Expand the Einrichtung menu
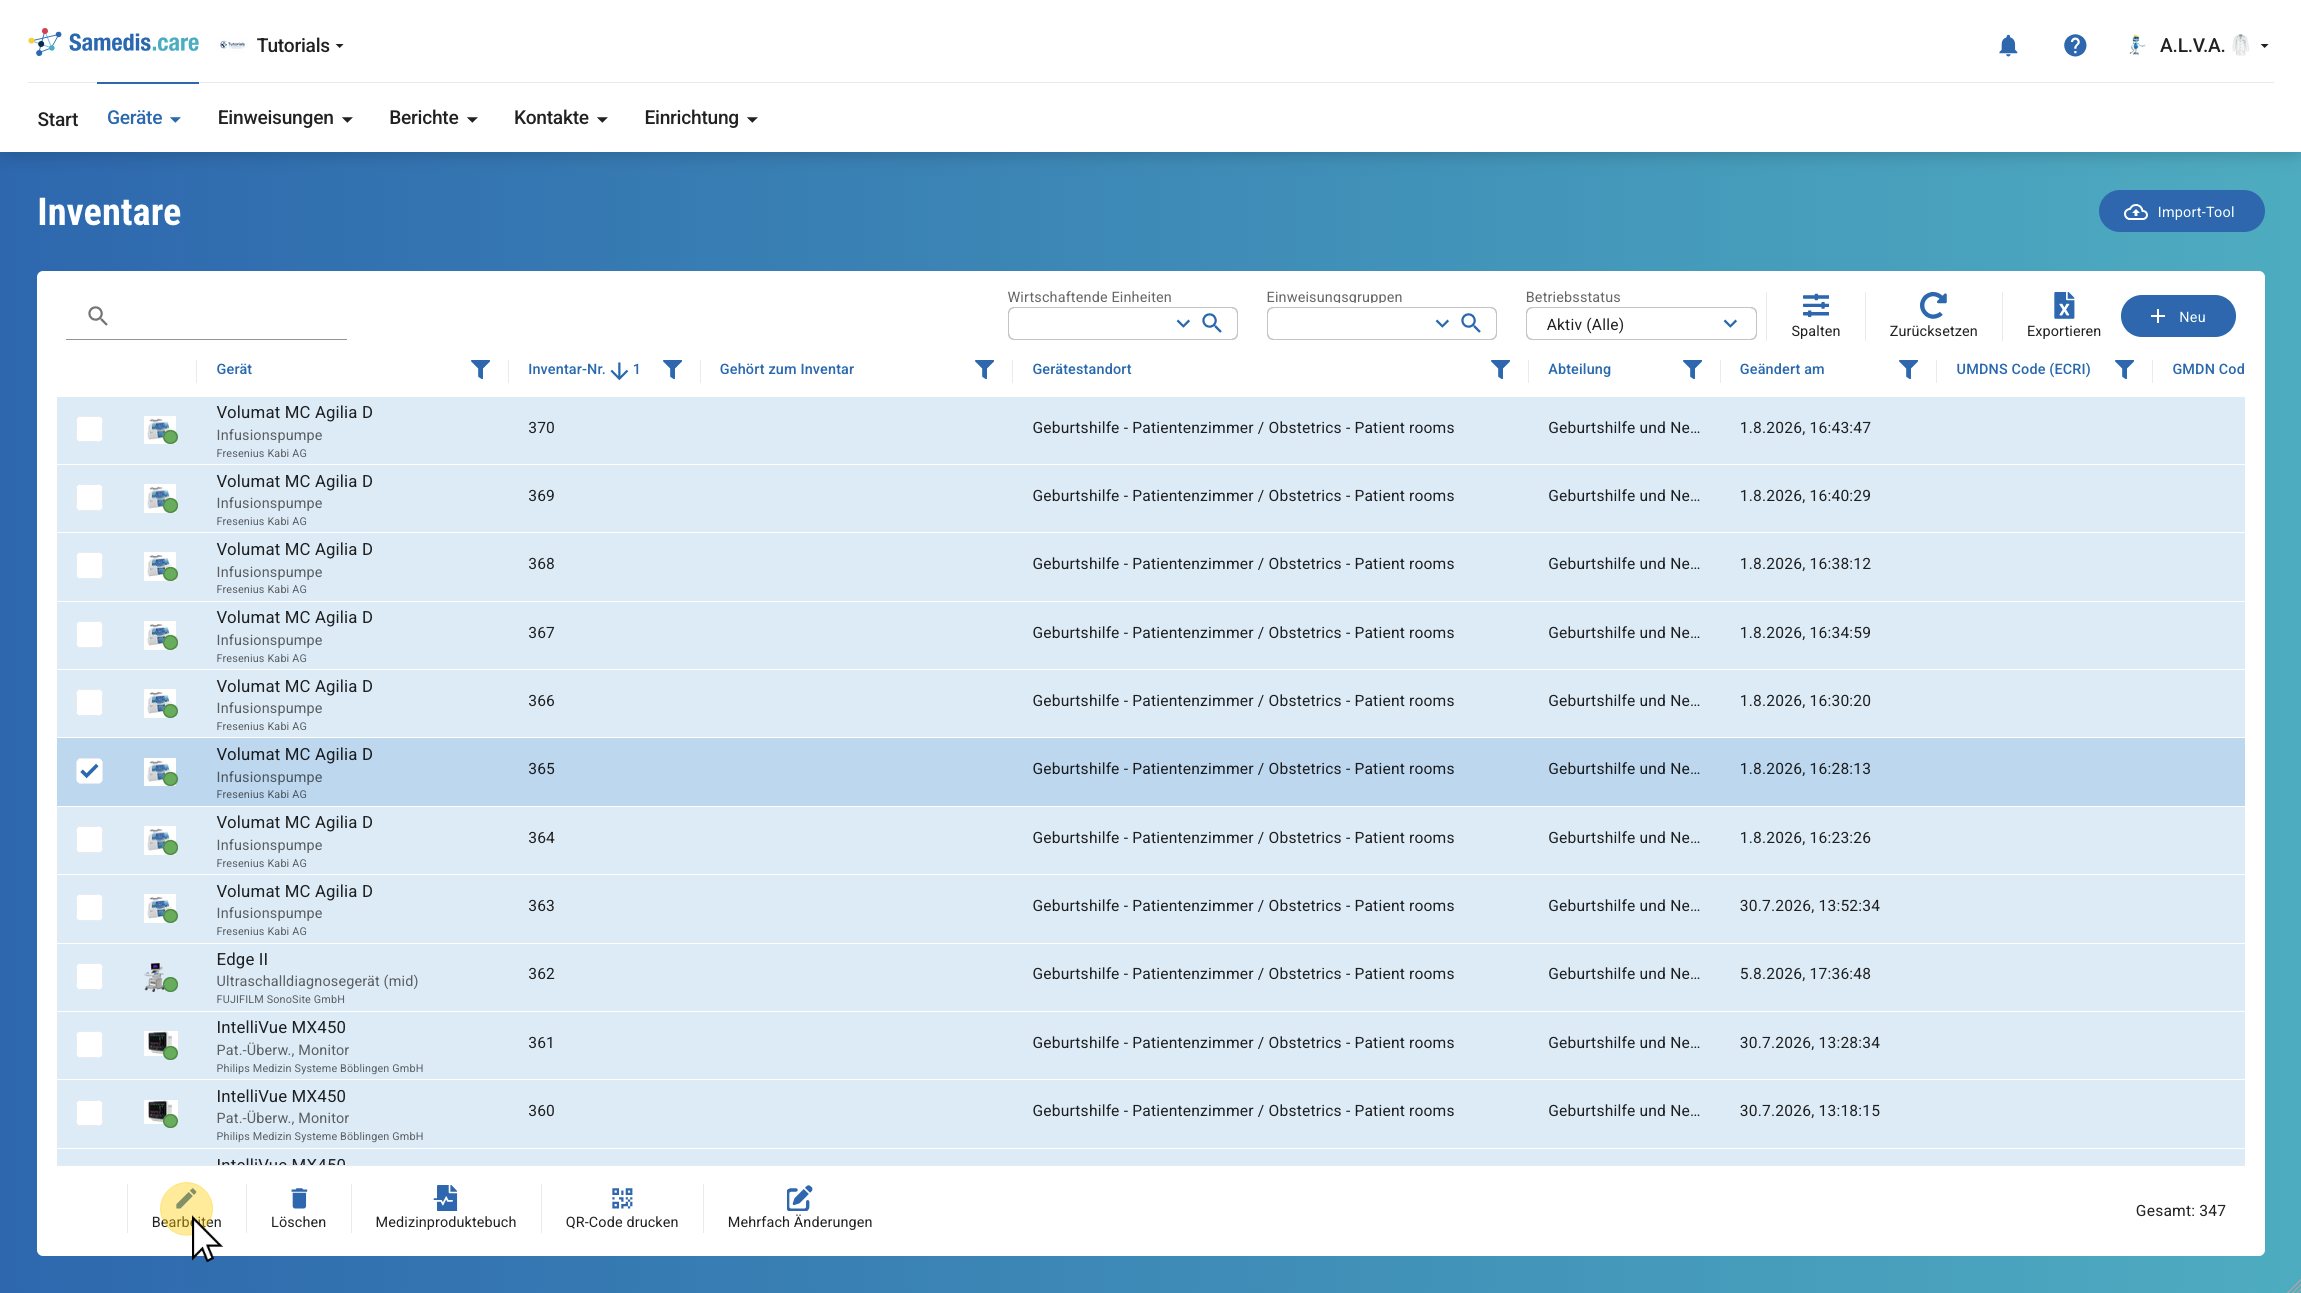Viewport: 2301px width, 1293px height. click(x=701, y=118)
